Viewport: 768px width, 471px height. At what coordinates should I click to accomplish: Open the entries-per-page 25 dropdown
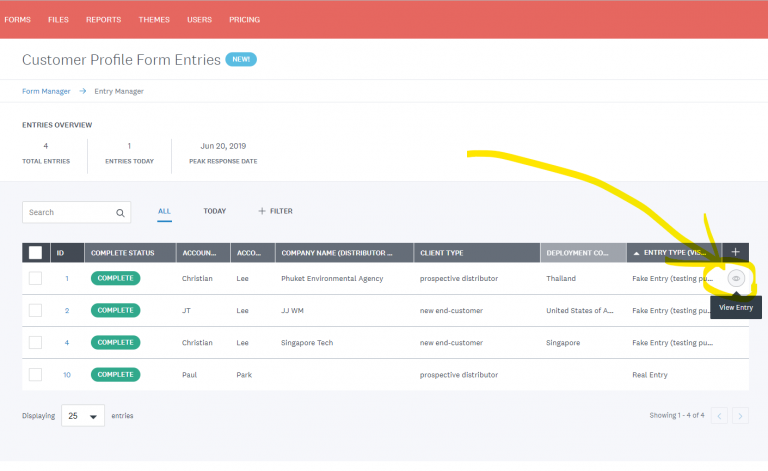point(83,415)
